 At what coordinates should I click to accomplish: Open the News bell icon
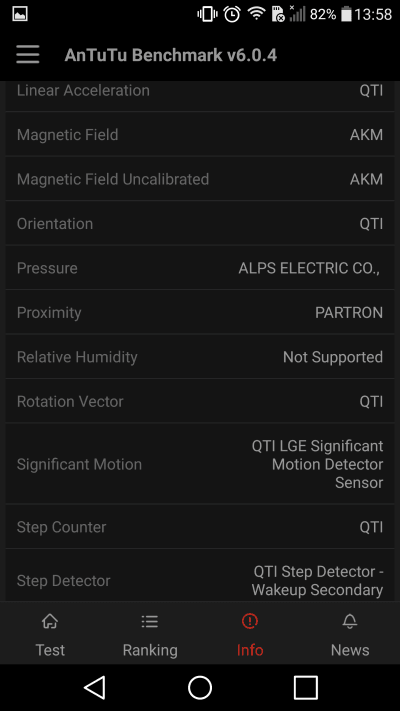point(350,621)
